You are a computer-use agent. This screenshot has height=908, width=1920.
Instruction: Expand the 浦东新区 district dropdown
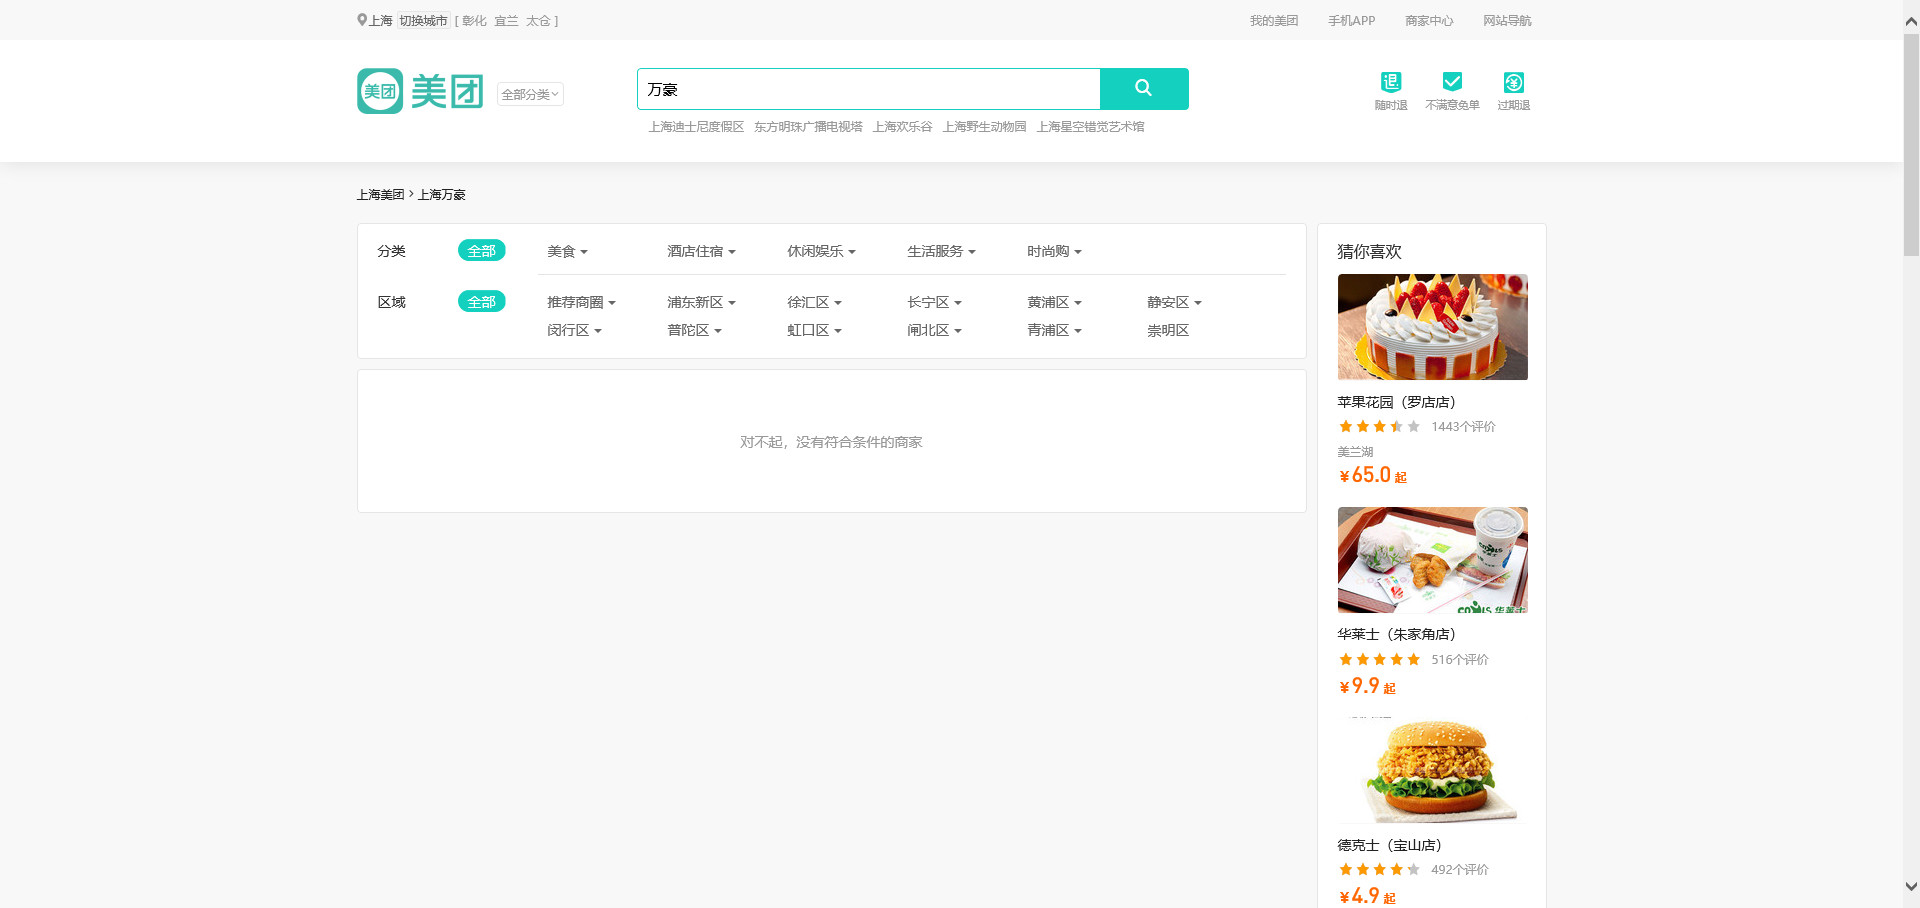coord(700,303)
